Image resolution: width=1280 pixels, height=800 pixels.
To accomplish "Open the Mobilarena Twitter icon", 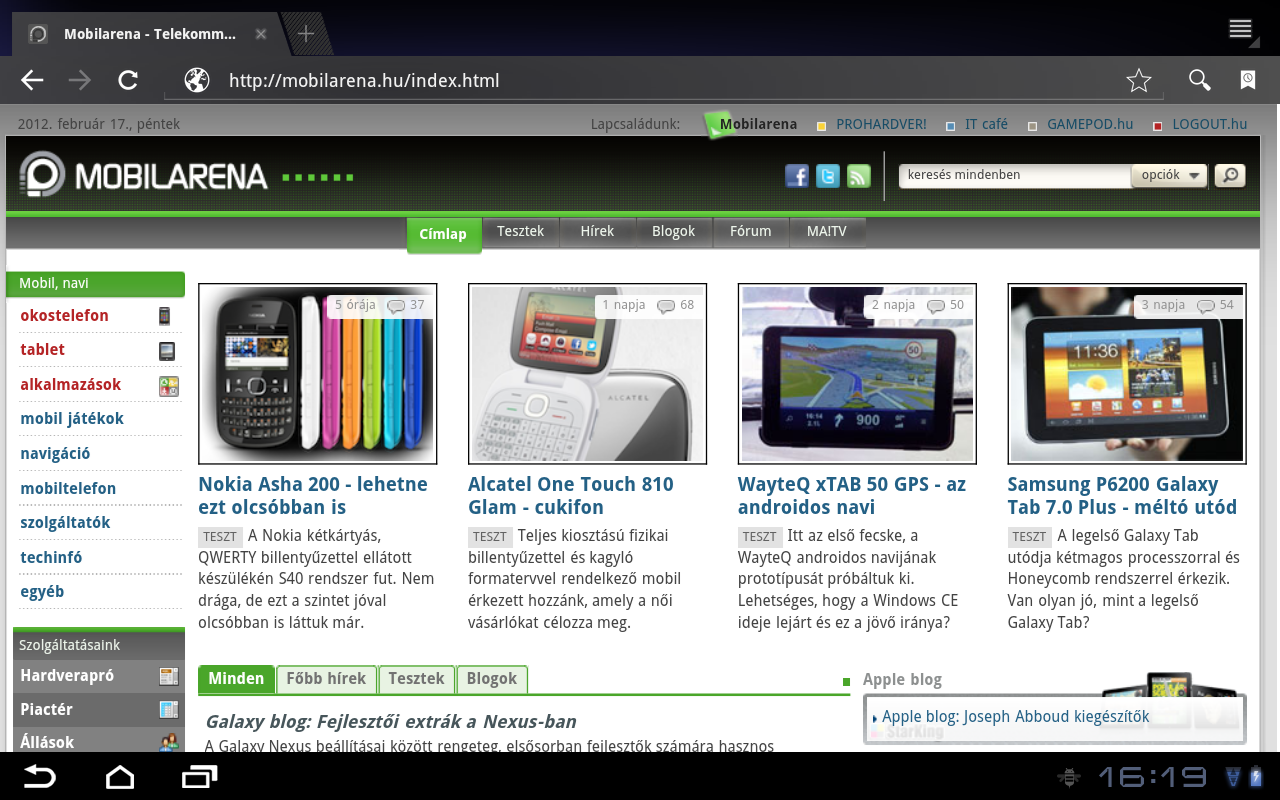I will pos(828,176).
